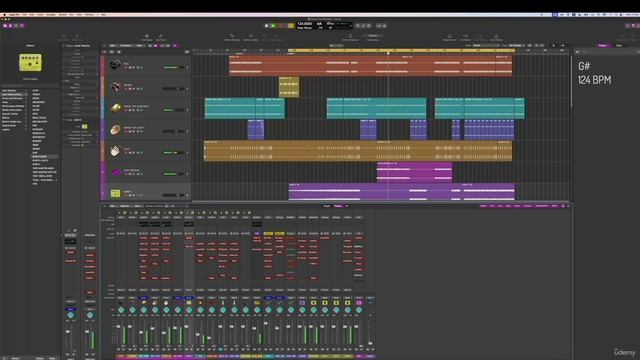The width and height of the screenshot is (640, 360).
Task: Open the Apple menu
Action: click(4, 15)
